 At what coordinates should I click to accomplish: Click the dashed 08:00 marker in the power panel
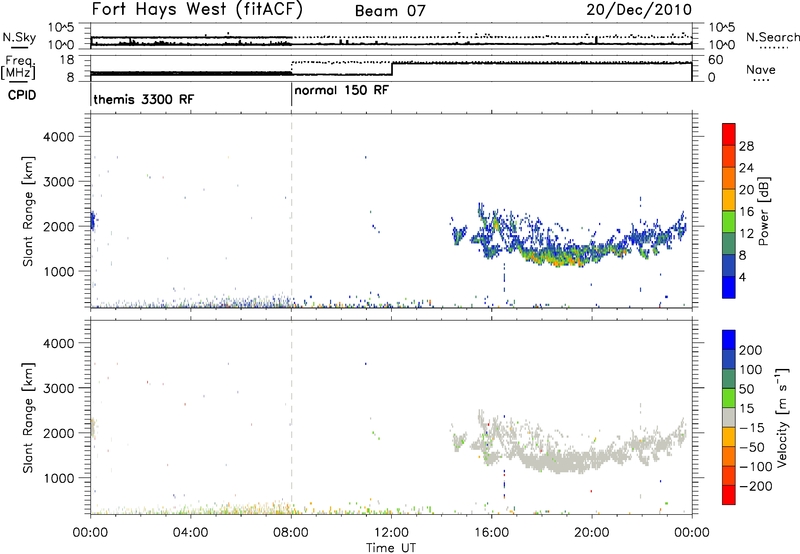(291, 211)
